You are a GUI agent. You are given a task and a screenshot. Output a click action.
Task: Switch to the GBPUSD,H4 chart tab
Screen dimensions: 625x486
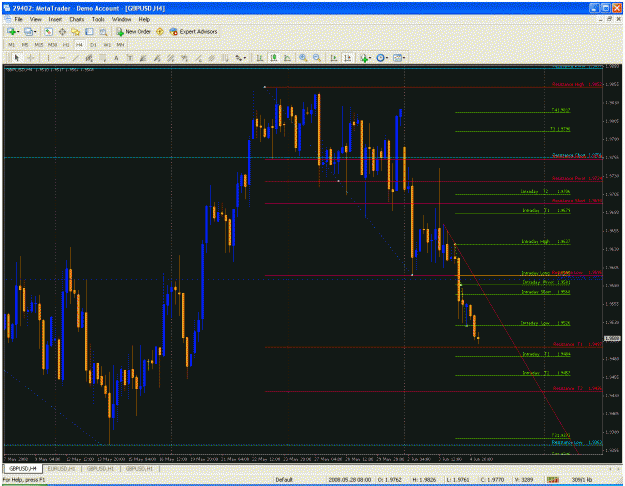pos(23,469)
